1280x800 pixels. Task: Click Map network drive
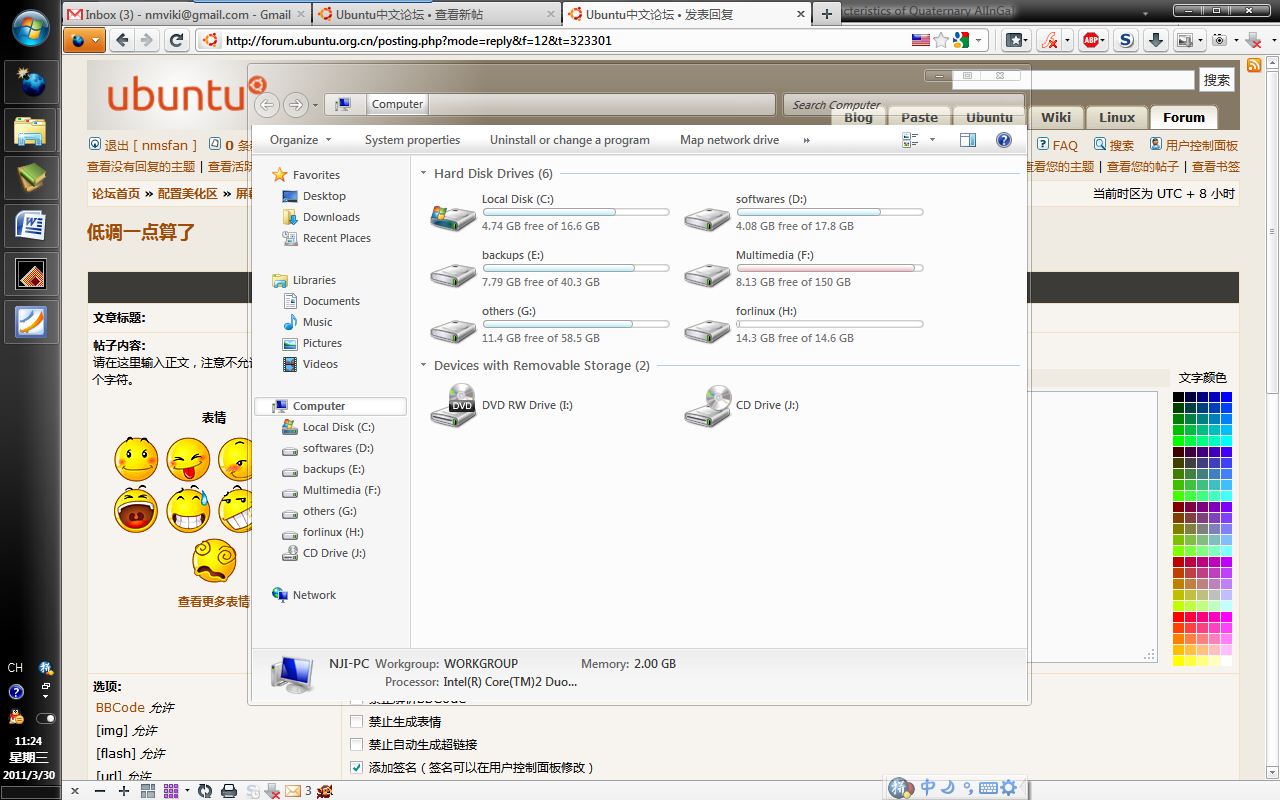click(730, 140)
